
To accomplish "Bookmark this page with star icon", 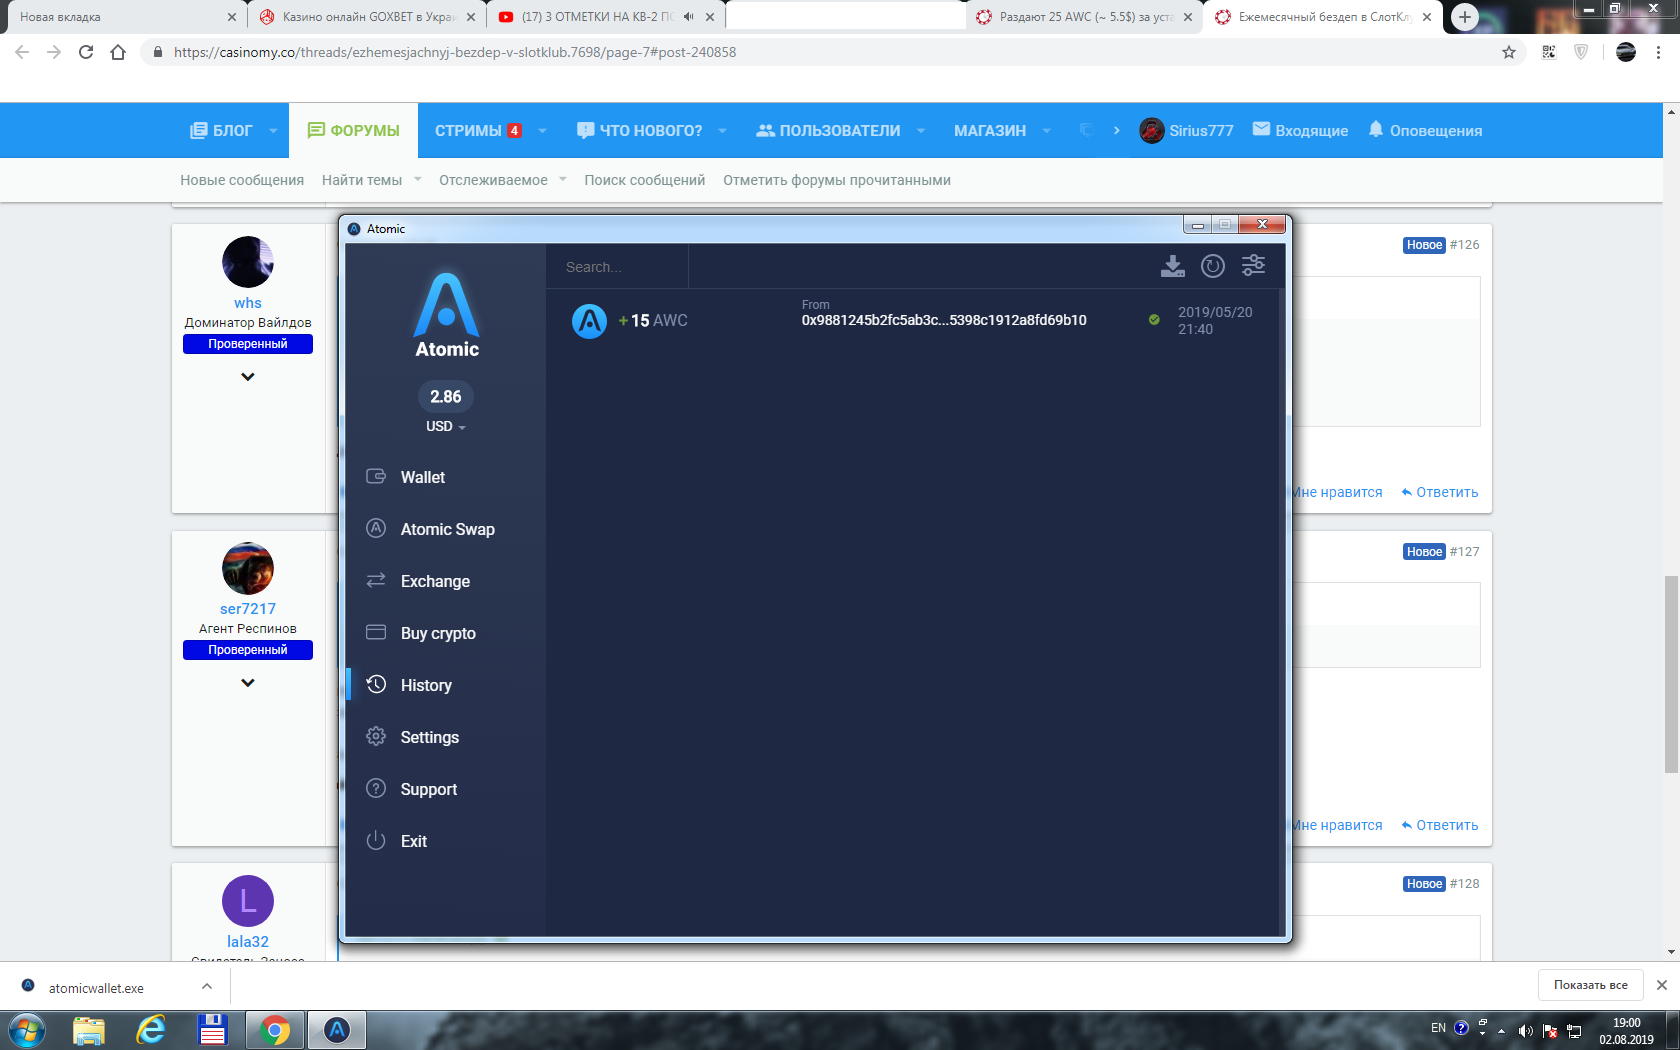I will 1509,52.
